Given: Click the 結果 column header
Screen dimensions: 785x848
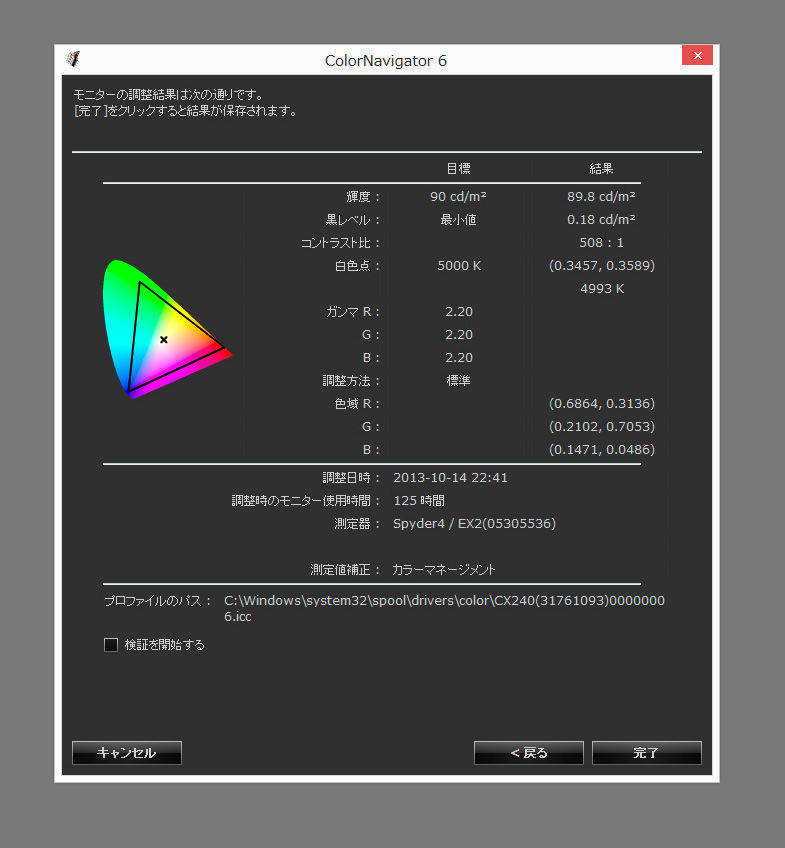Looking at the screenshot, I should [x=601, y=169].
